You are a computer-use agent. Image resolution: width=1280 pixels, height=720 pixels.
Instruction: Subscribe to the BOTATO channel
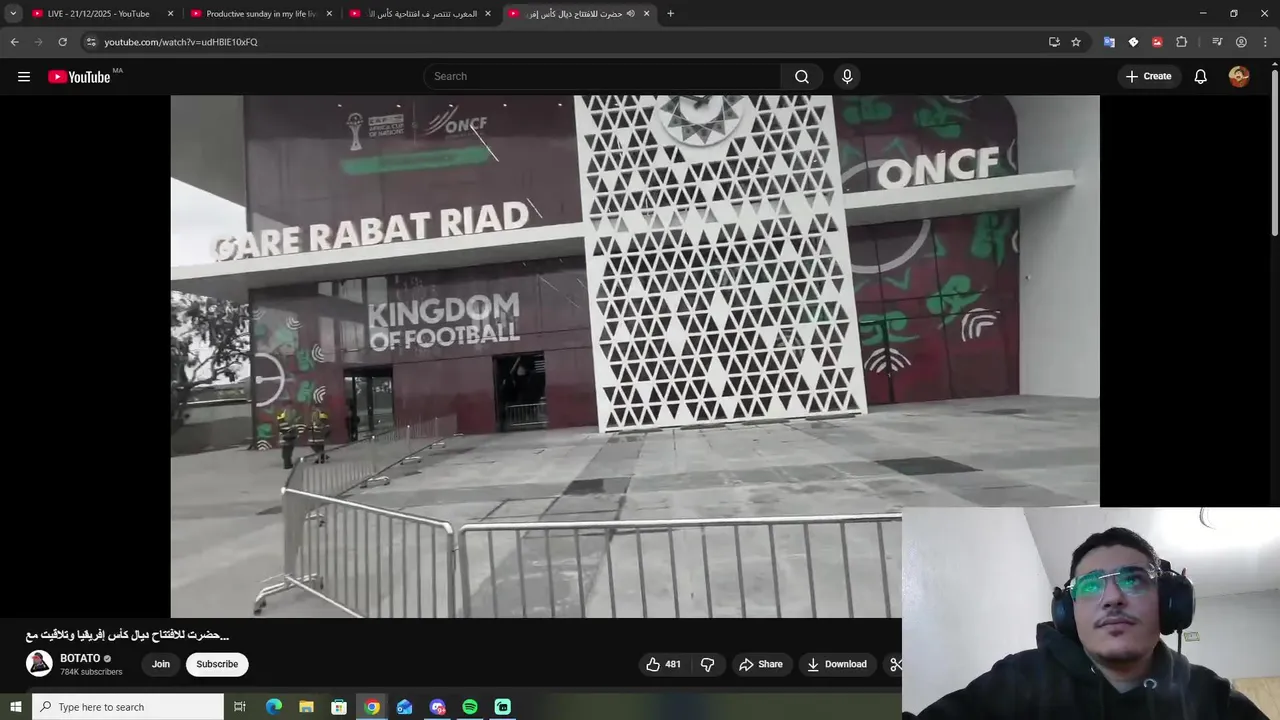pyautogui.click(x=217, y=664)
